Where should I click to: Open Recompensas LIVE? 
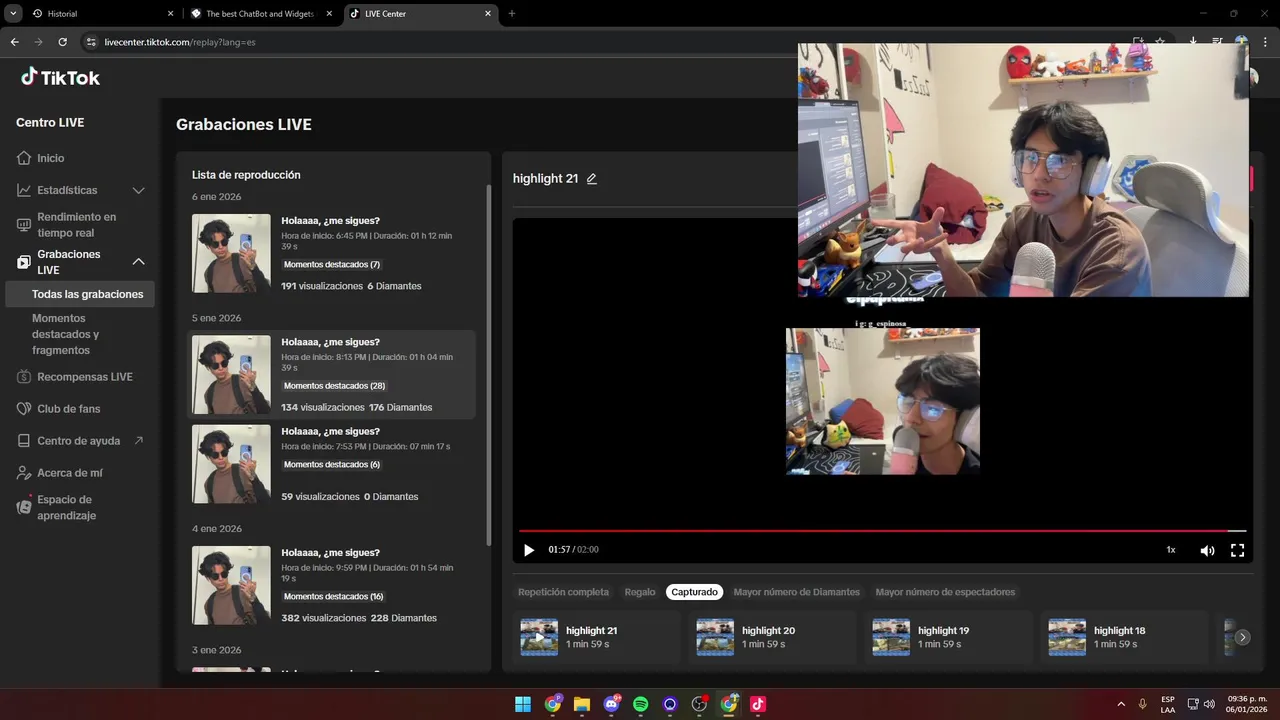[x=77, y=377]
